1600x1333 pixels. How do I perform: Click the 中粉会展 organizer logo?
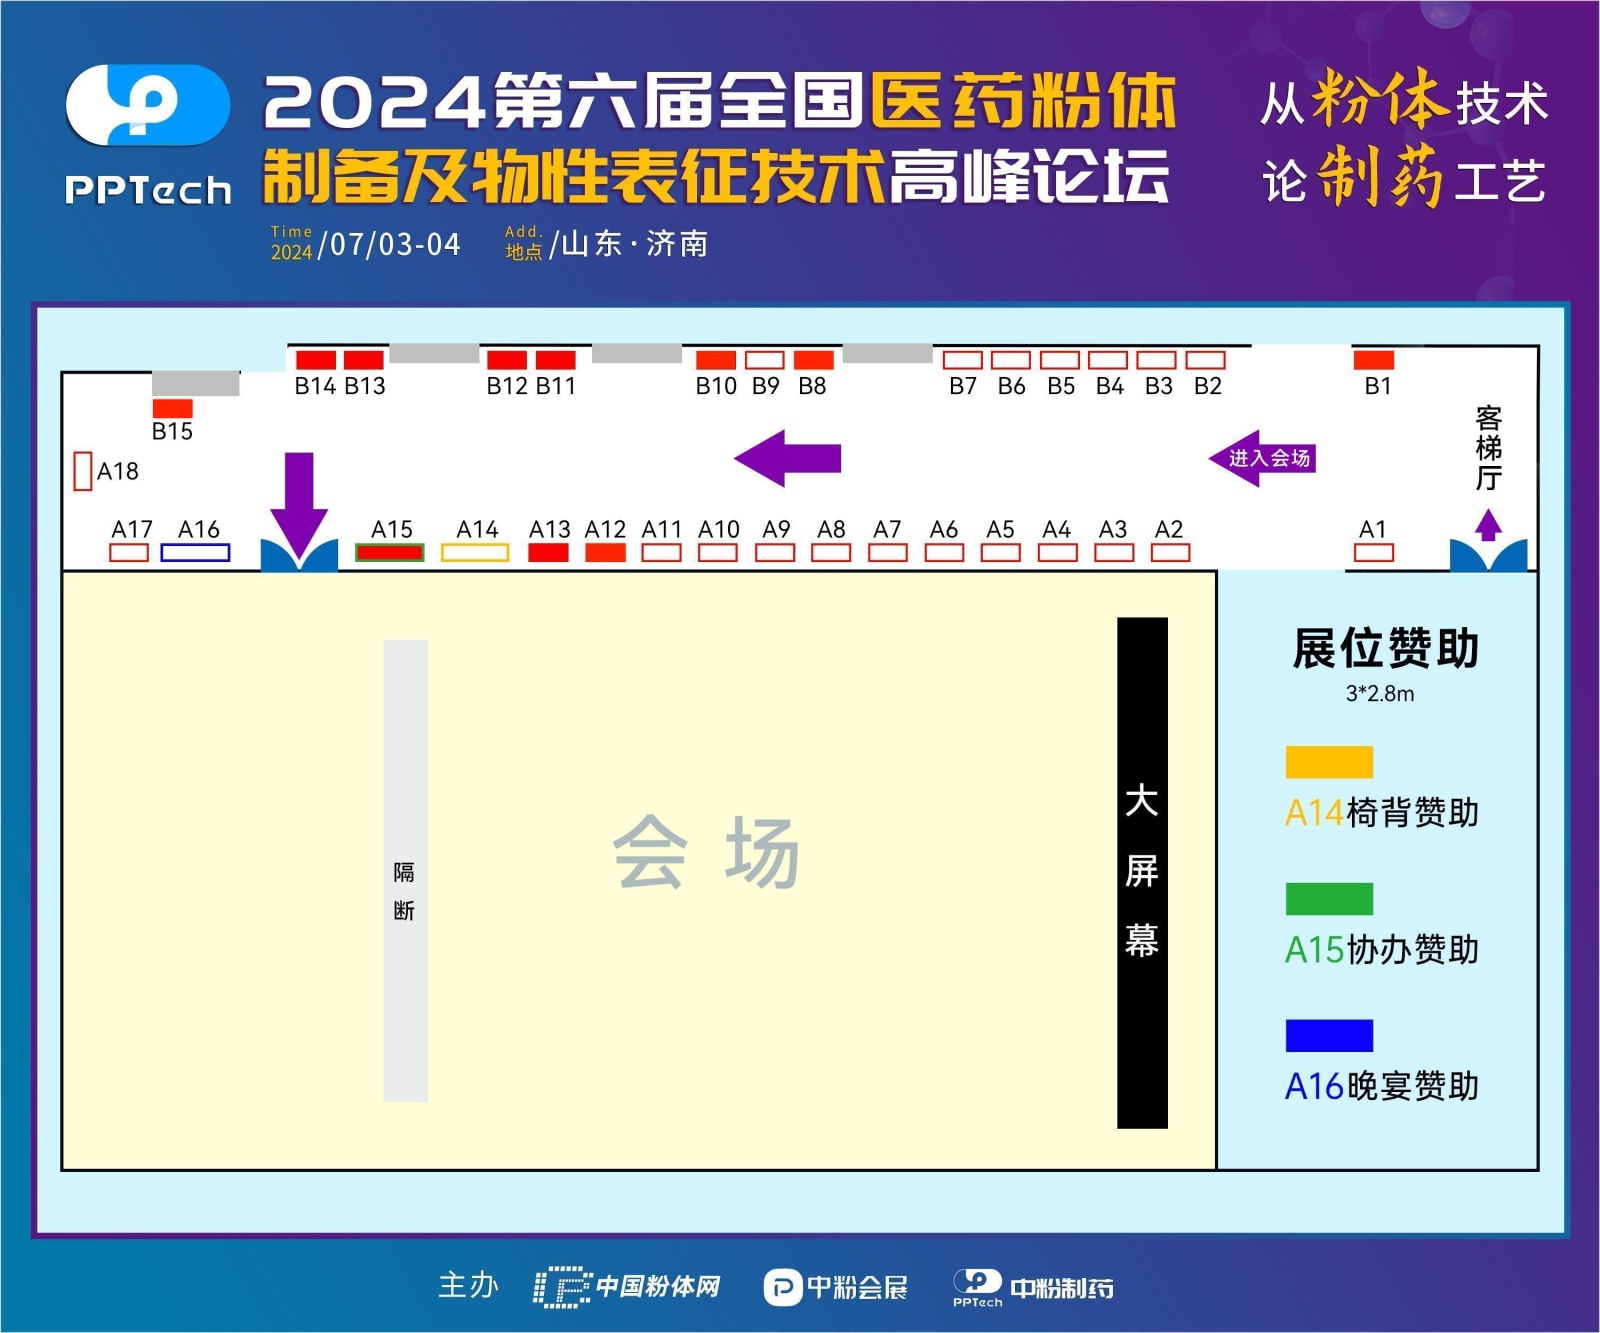(836, 1287)
